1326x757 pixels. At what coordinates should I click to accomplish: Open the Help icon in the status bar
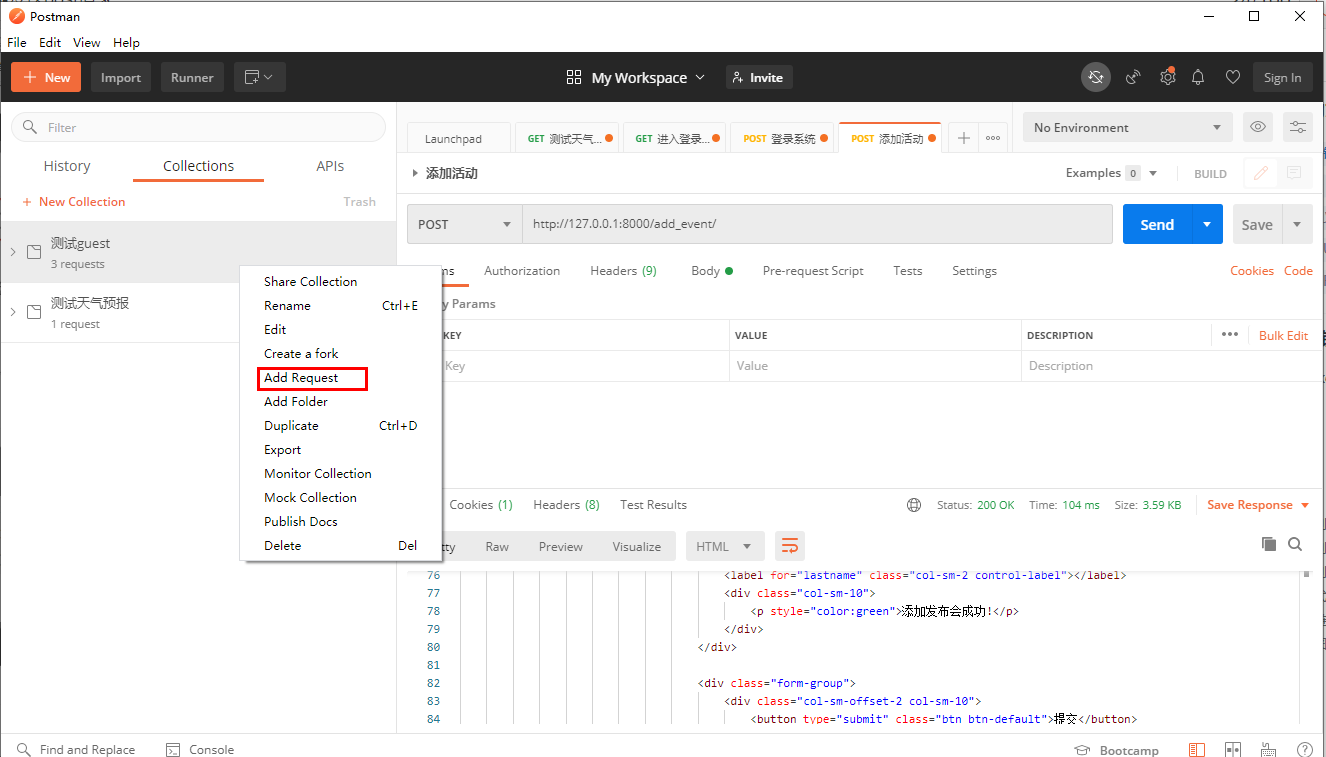(x=1305, y=748)
